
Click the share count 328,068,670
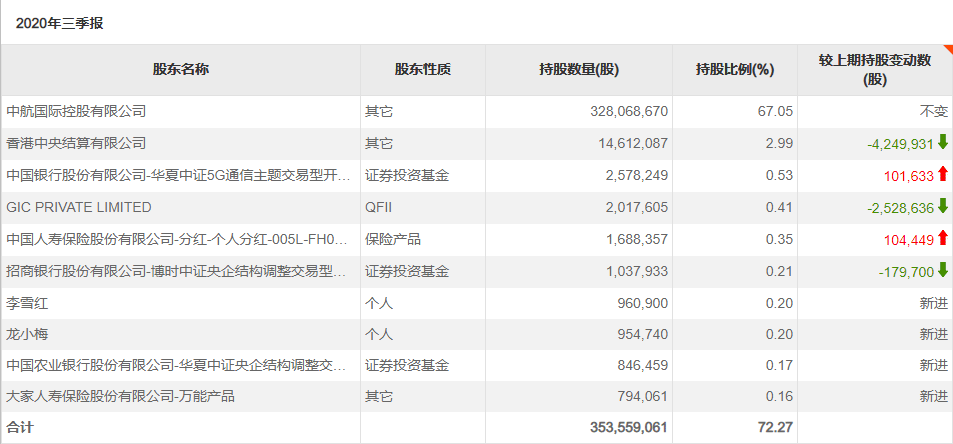[628, 111]
